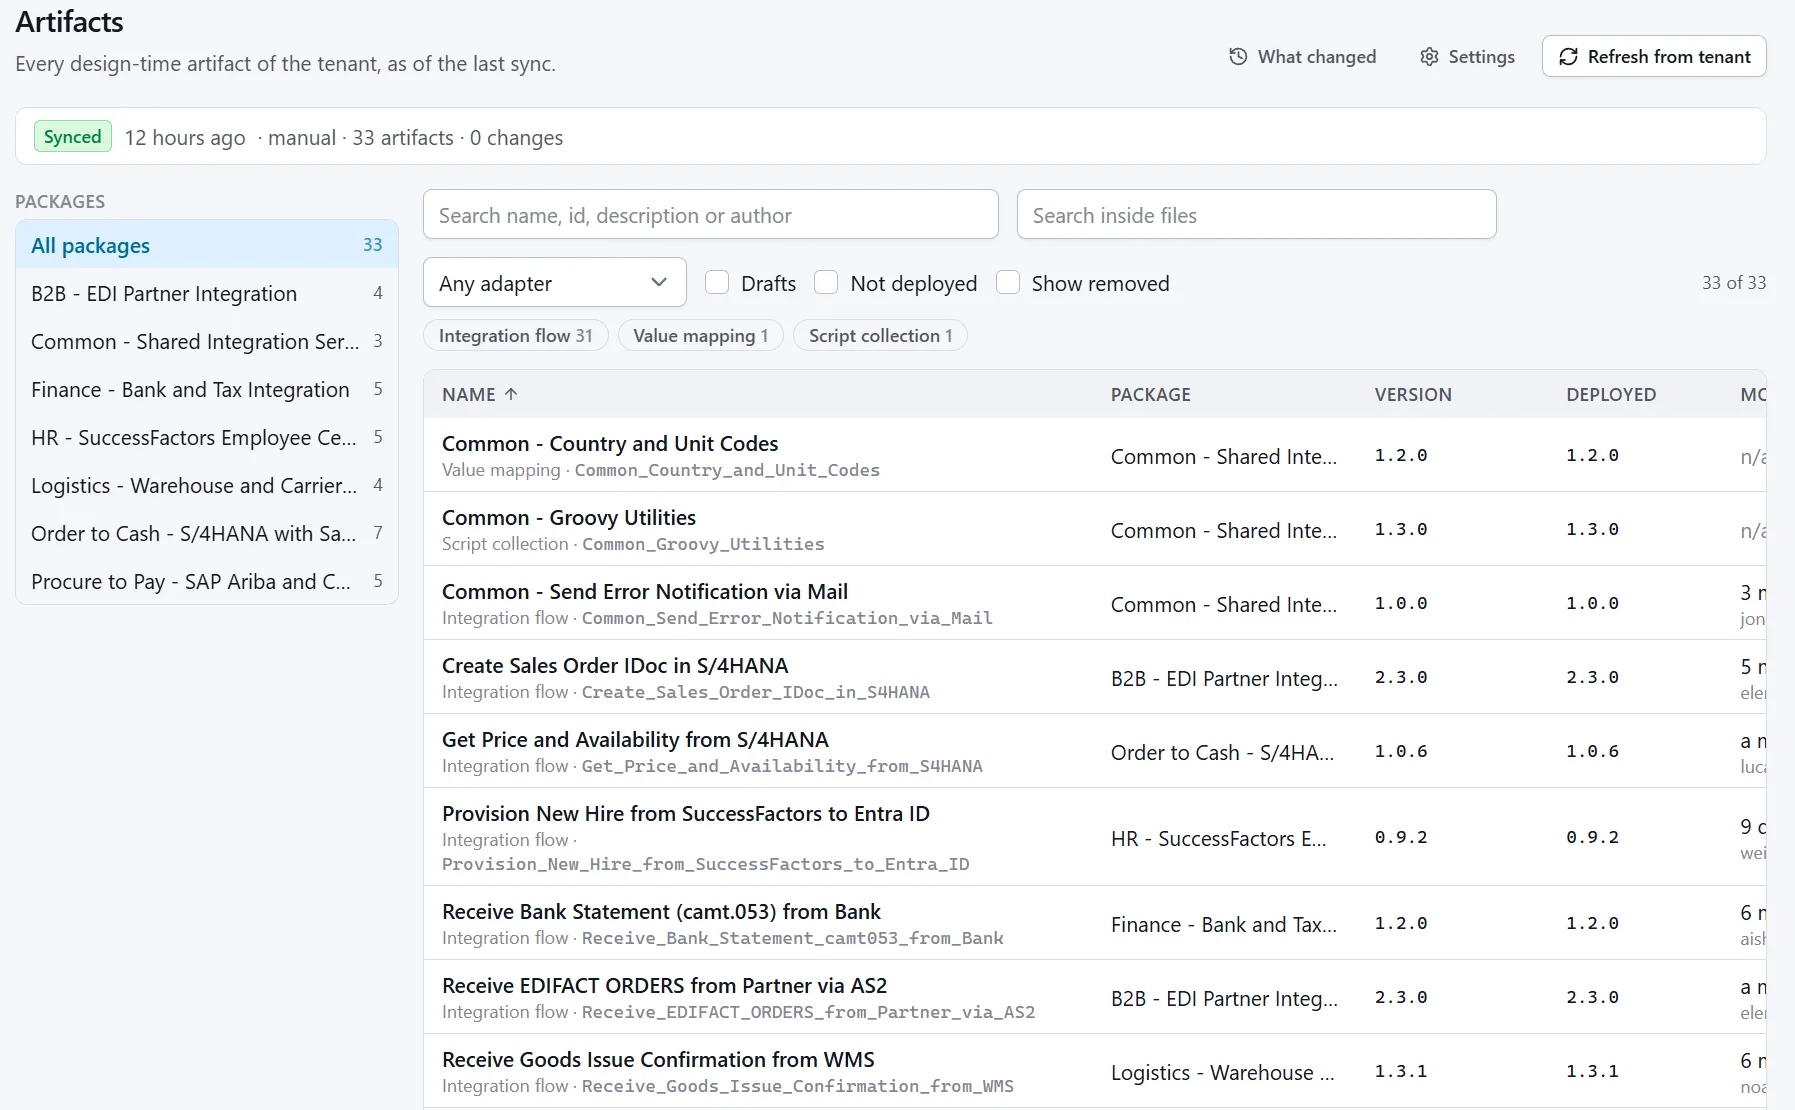Open the What changed view

[x=1303, y=57]
